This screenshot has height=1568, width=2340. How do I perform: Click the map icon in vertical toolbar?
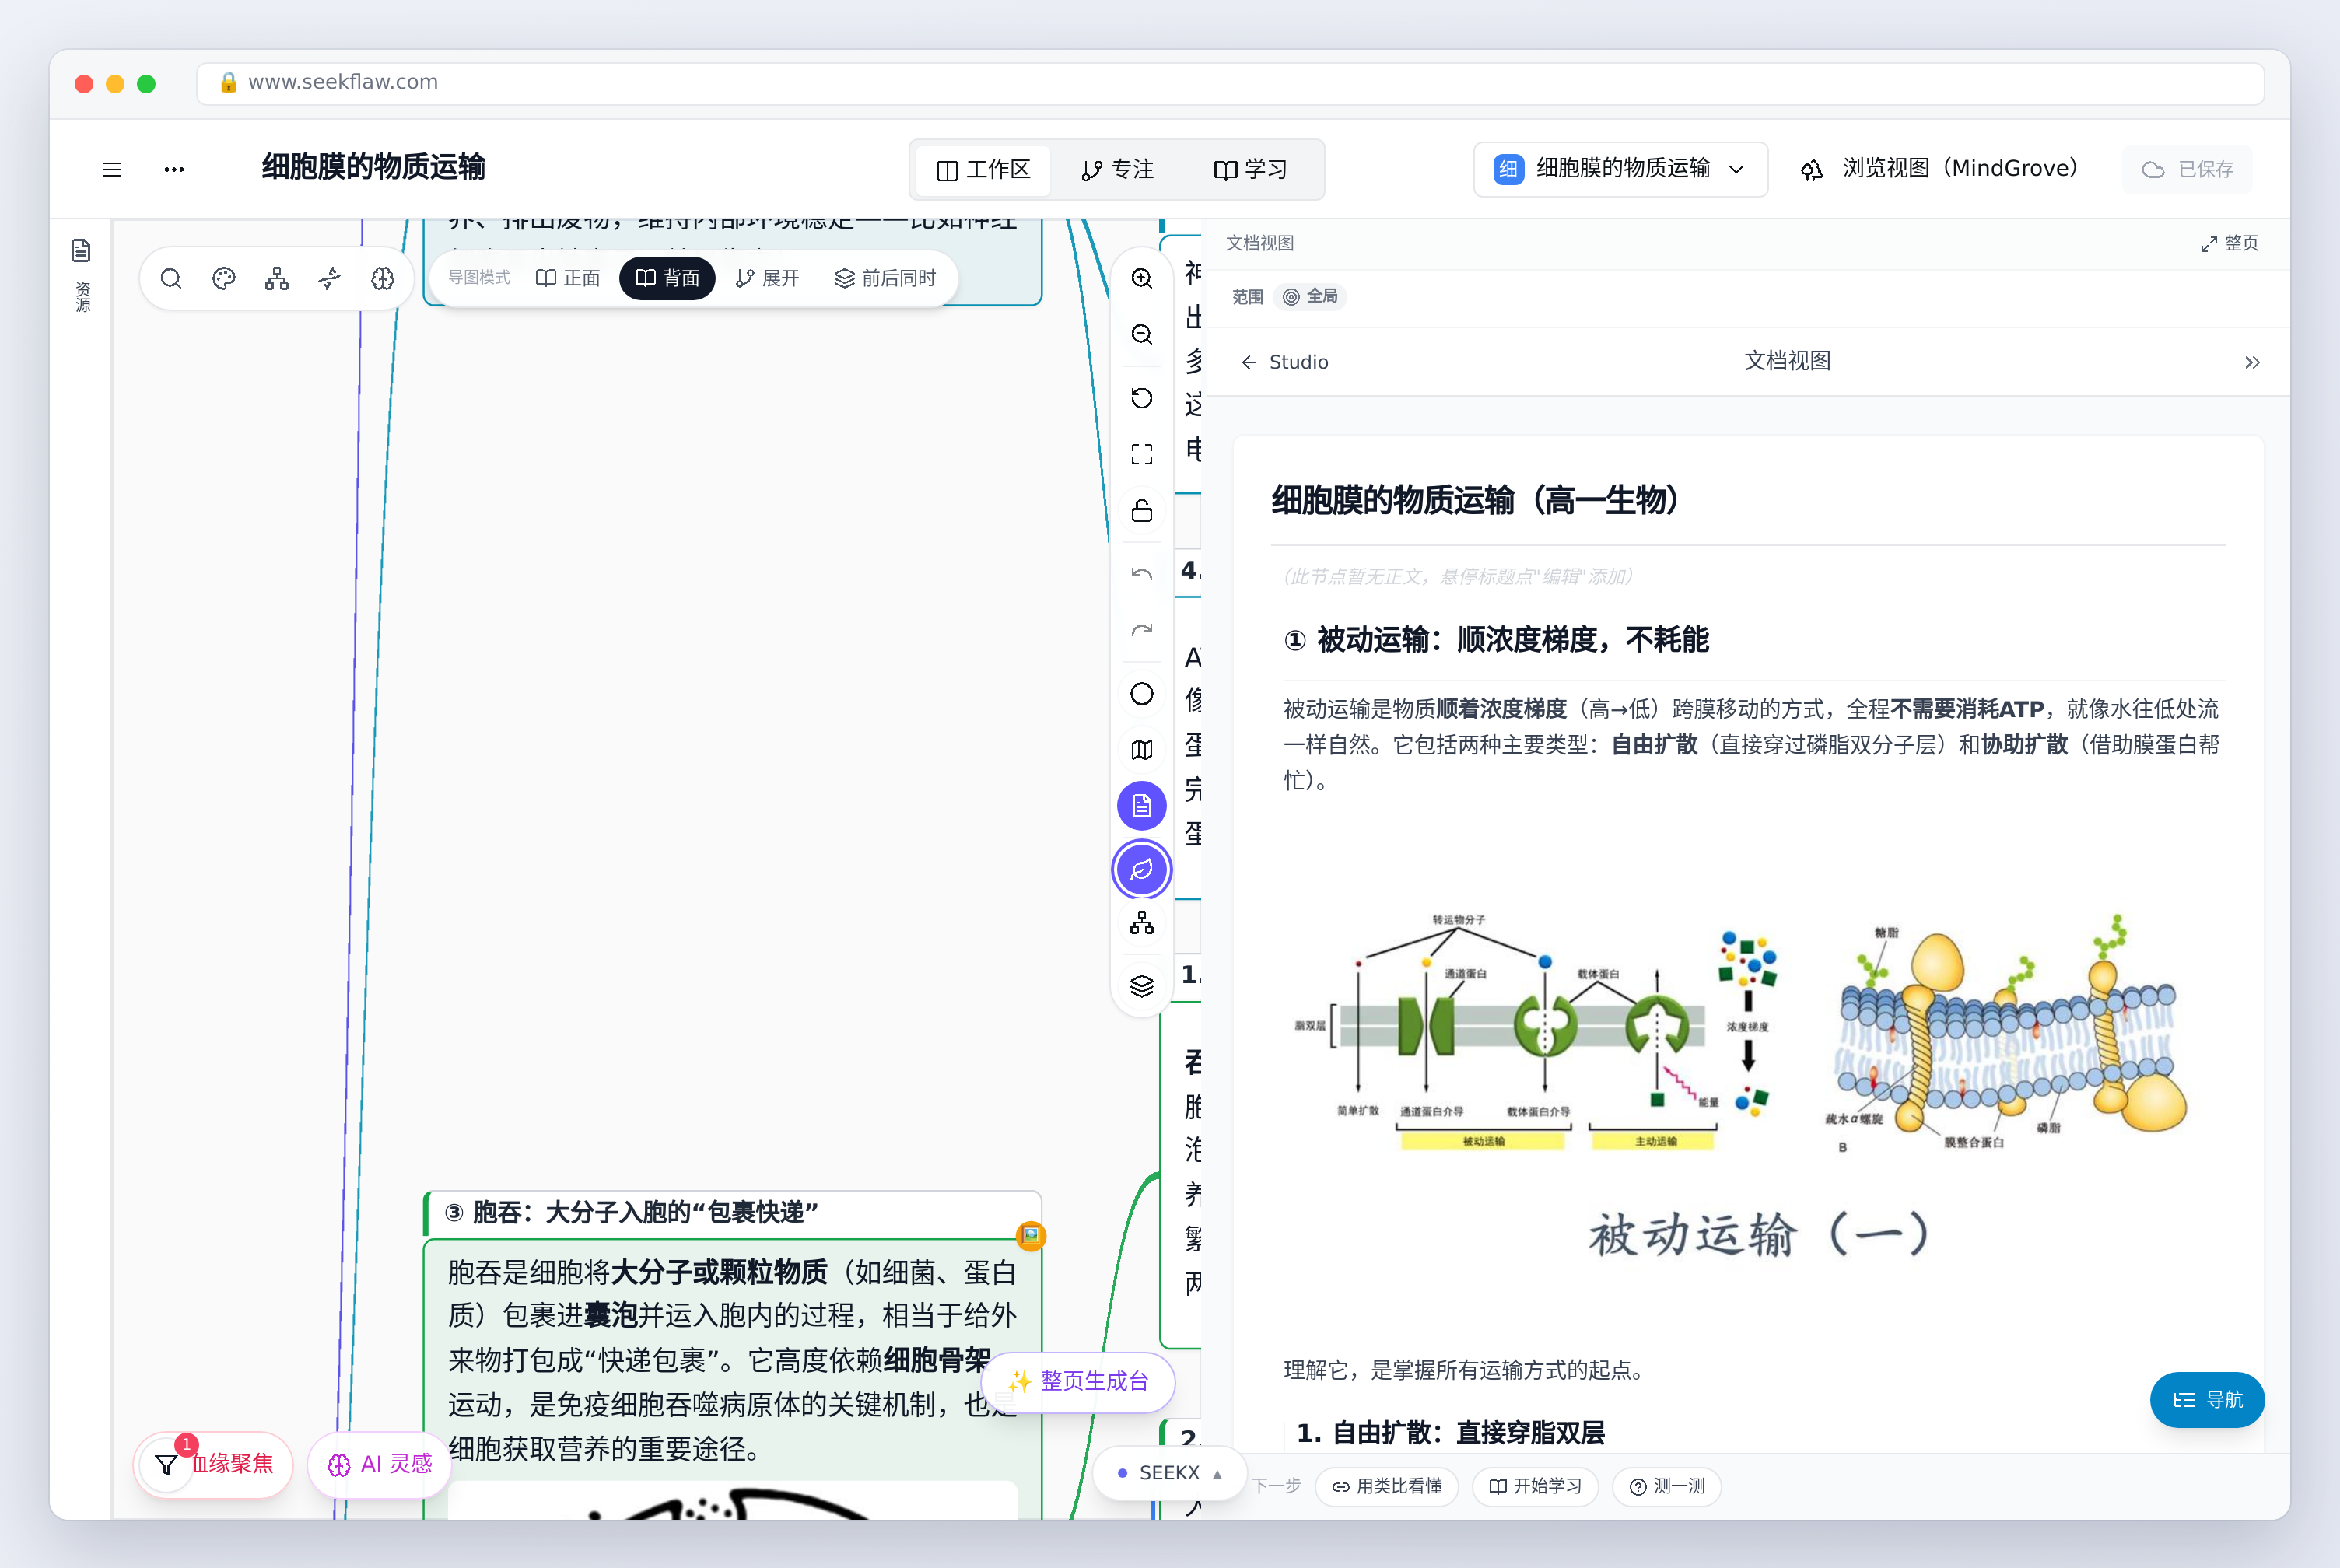pos(1142,750)
